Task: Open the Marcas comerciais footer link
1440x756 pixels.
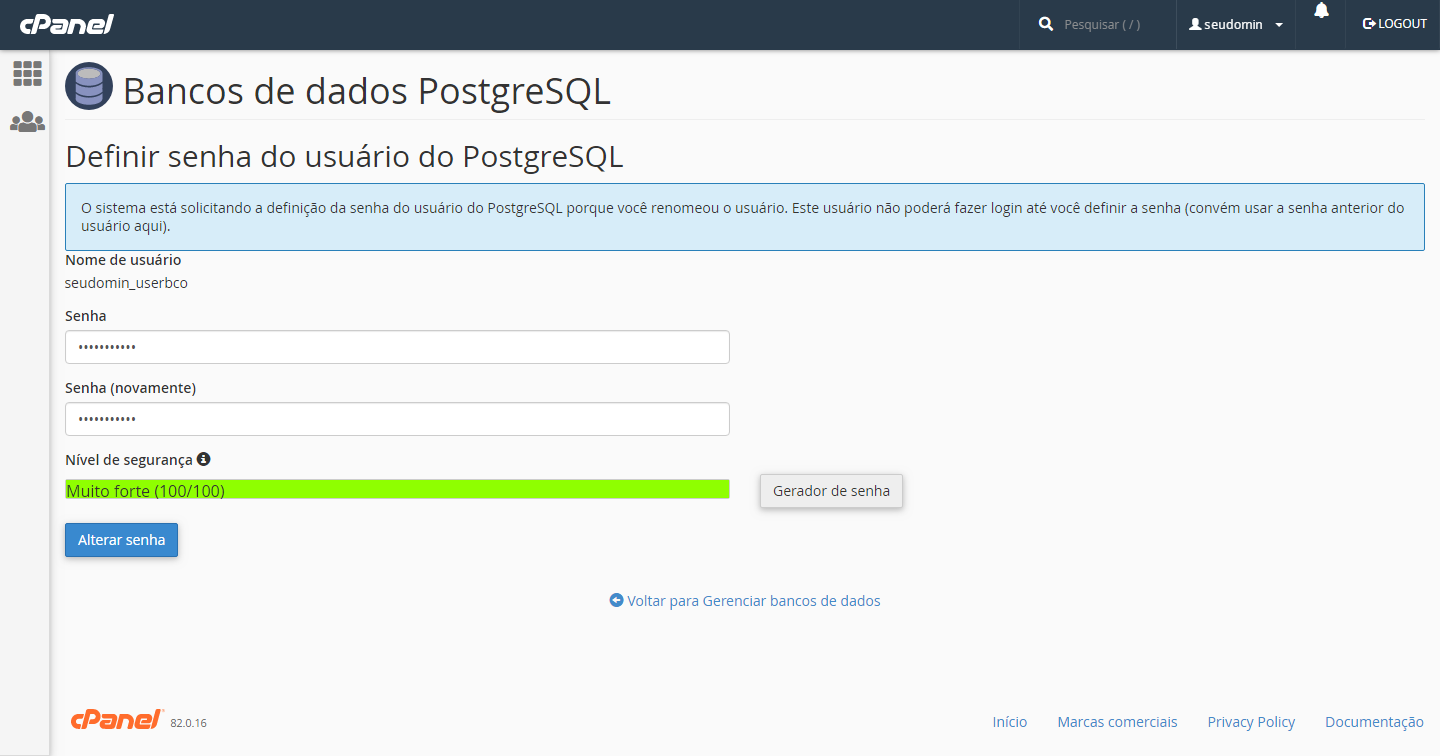Action: point(1117,722)
